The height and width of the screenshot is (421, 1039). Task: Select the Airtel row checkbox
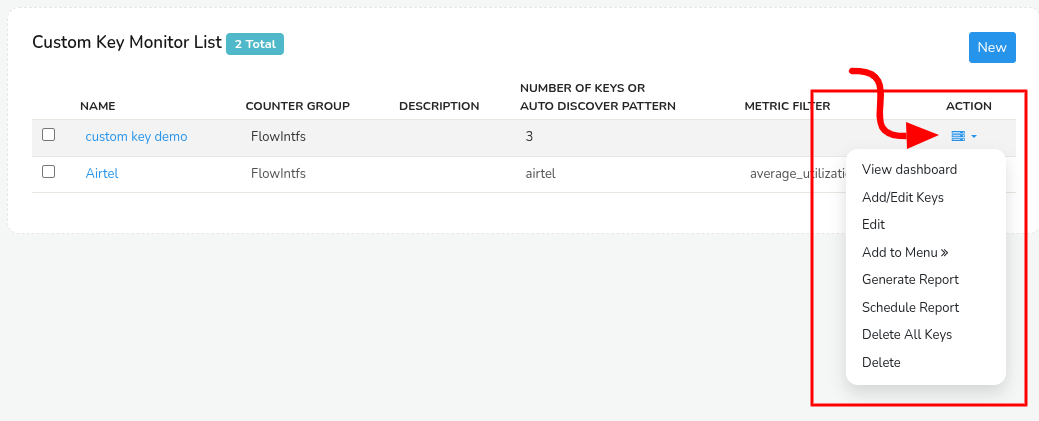[x=48, y=172]
